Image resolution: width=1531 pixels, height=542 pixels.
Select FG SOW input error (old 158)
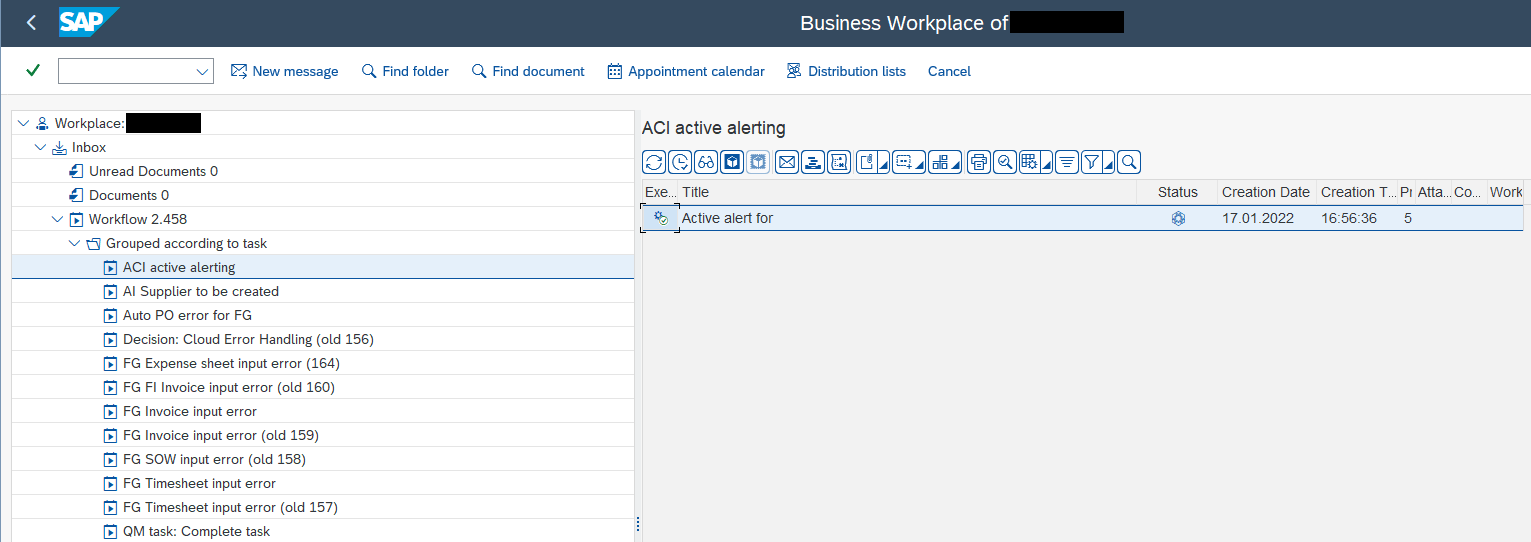(x=214, y=459)
